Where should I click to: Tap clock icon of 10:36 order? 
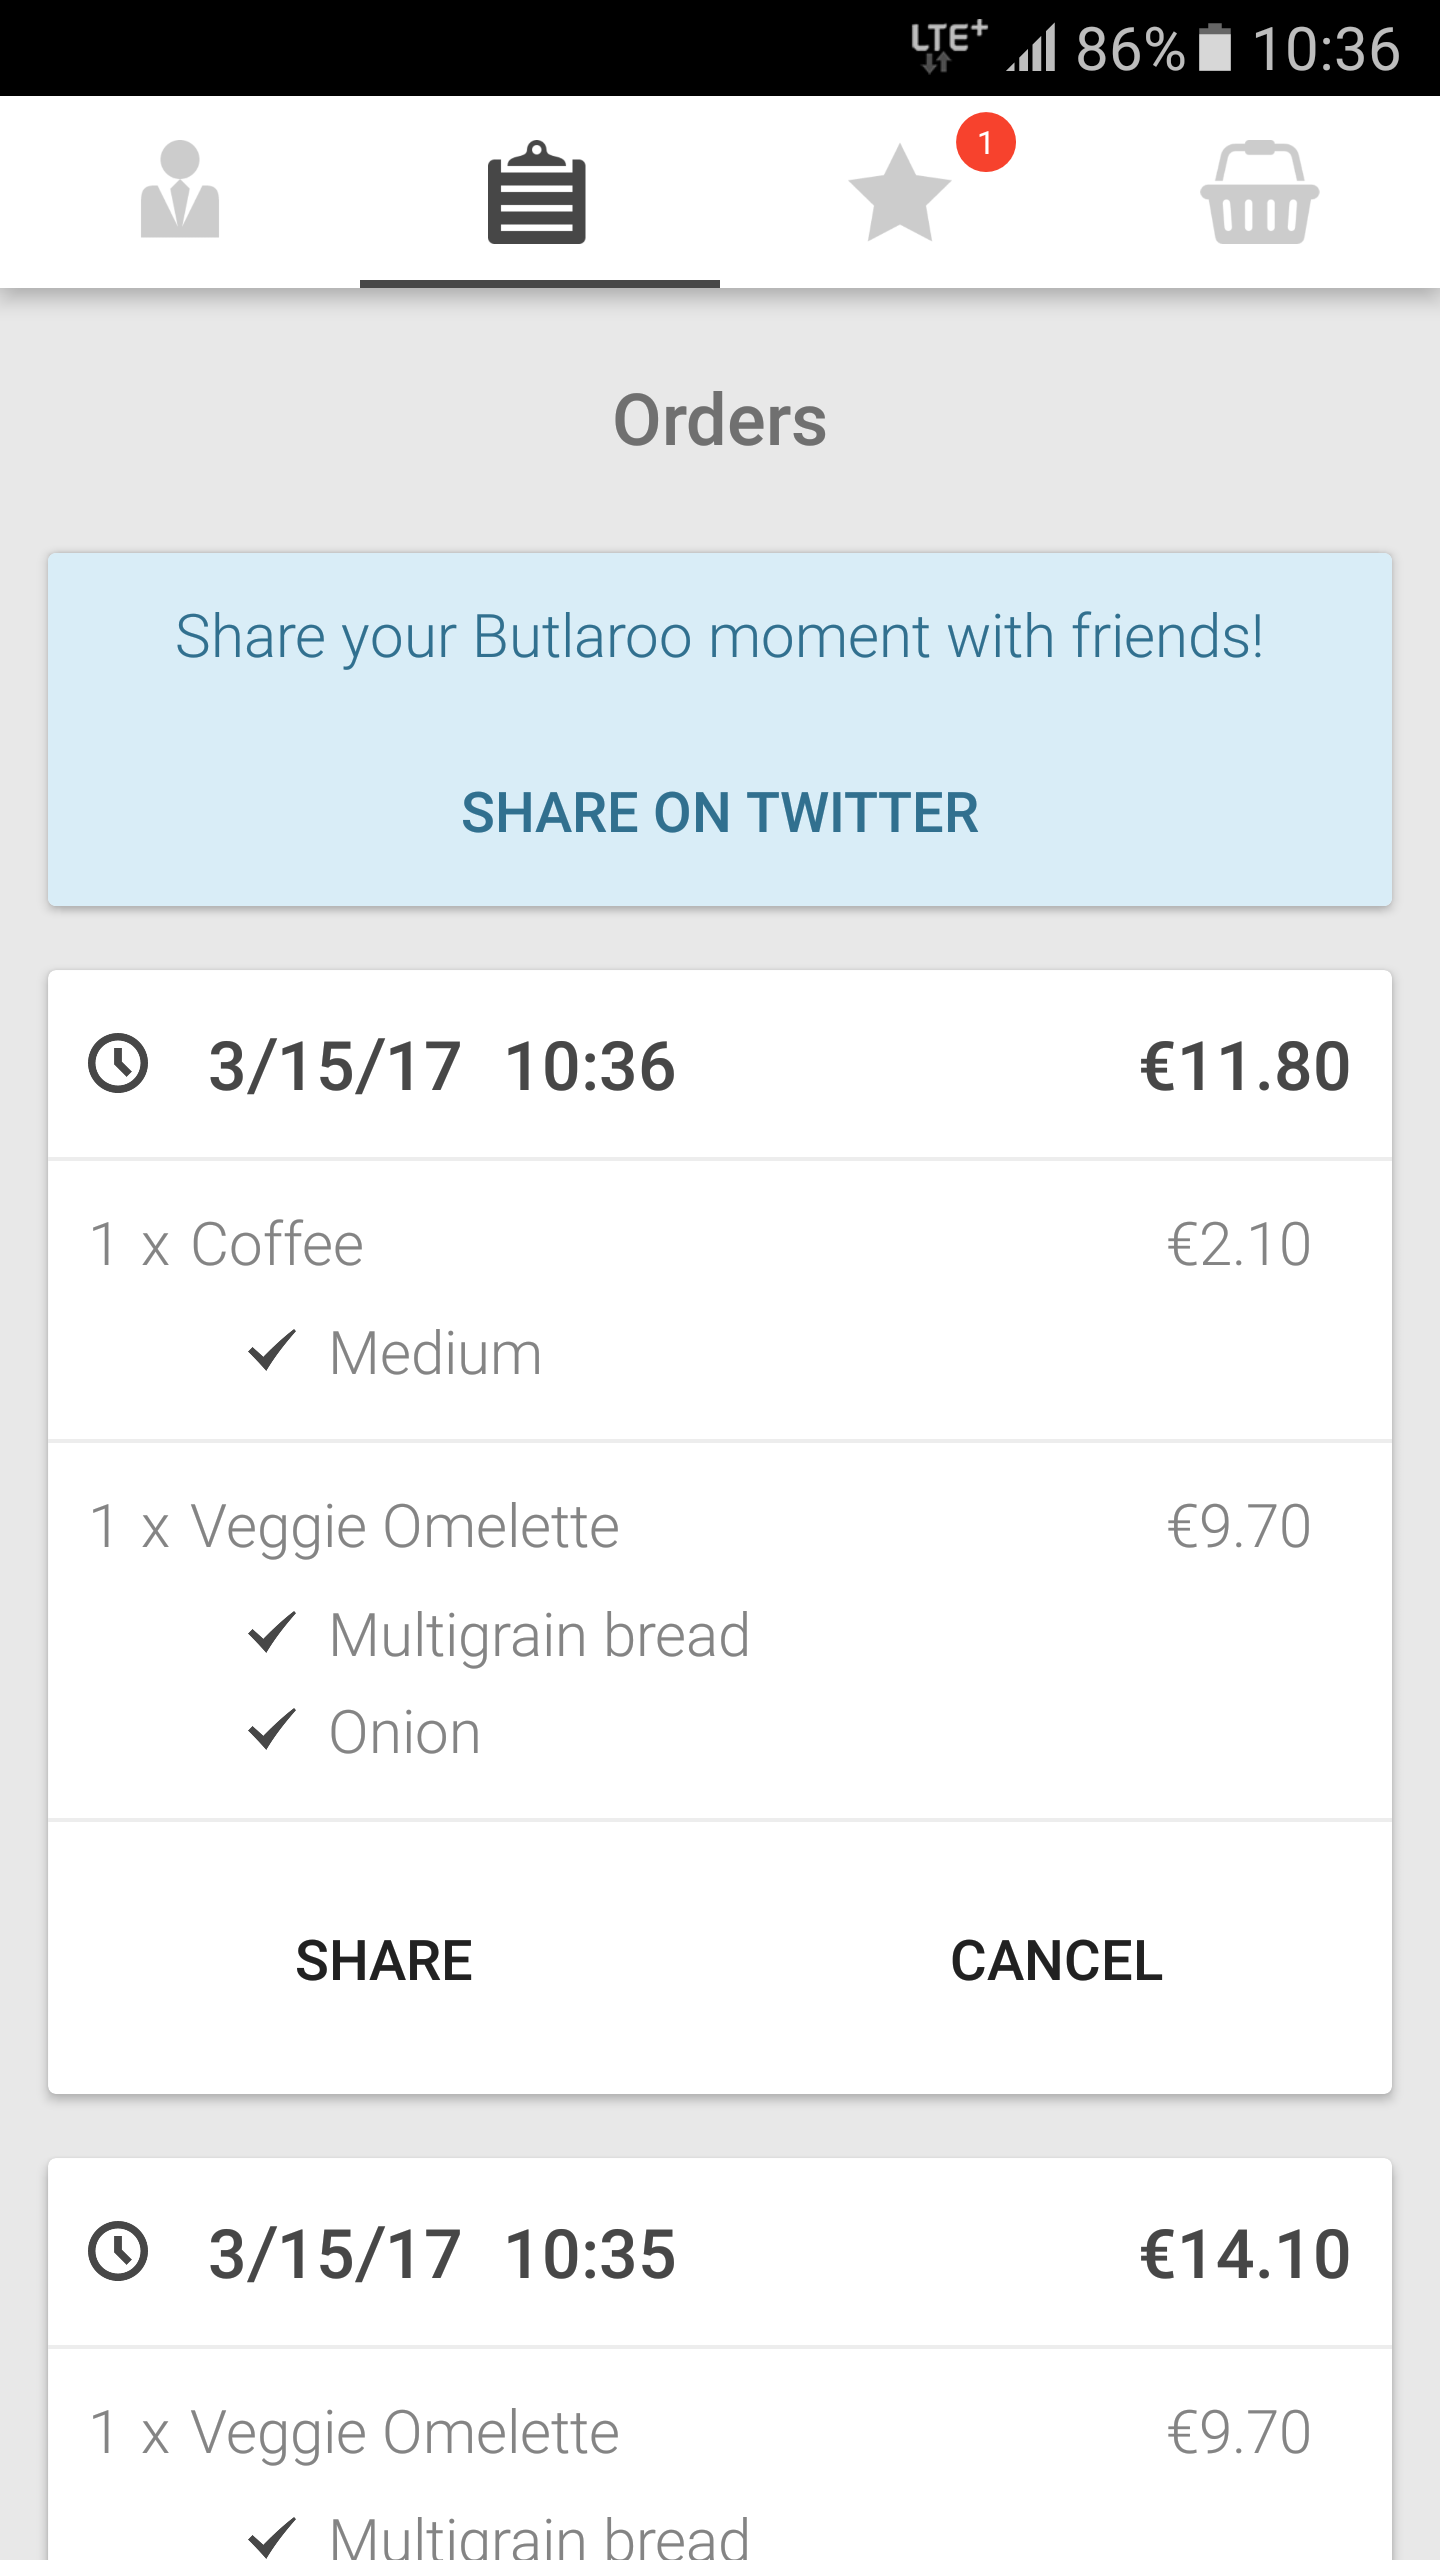coord(118,1064)
